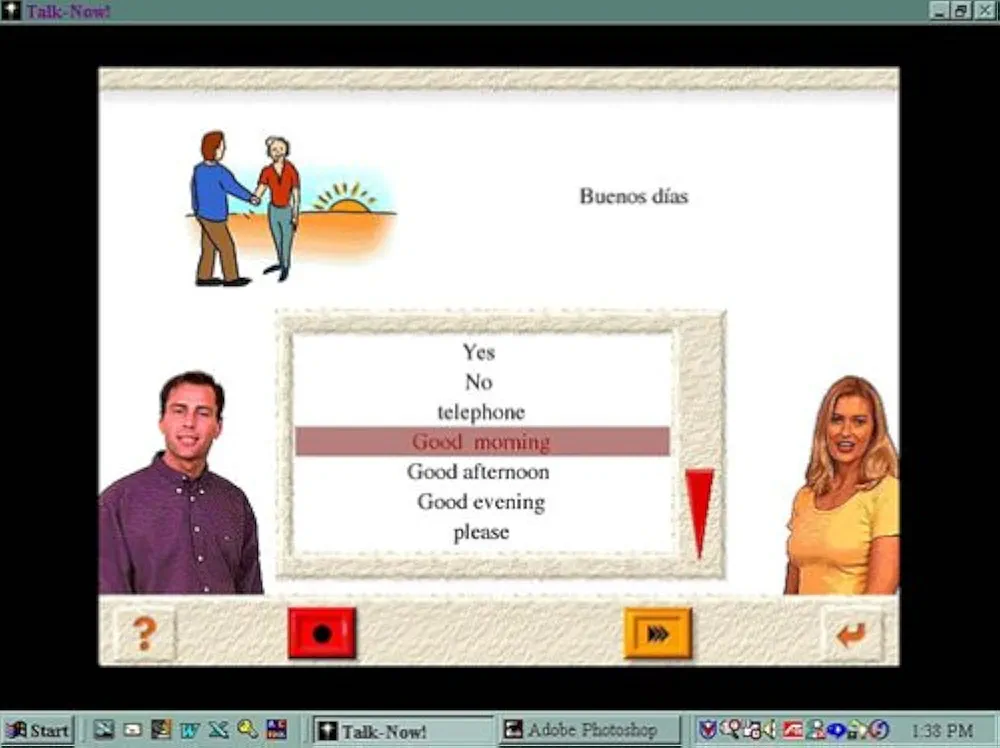Select the 'please' entry

(x=480, y=532)
